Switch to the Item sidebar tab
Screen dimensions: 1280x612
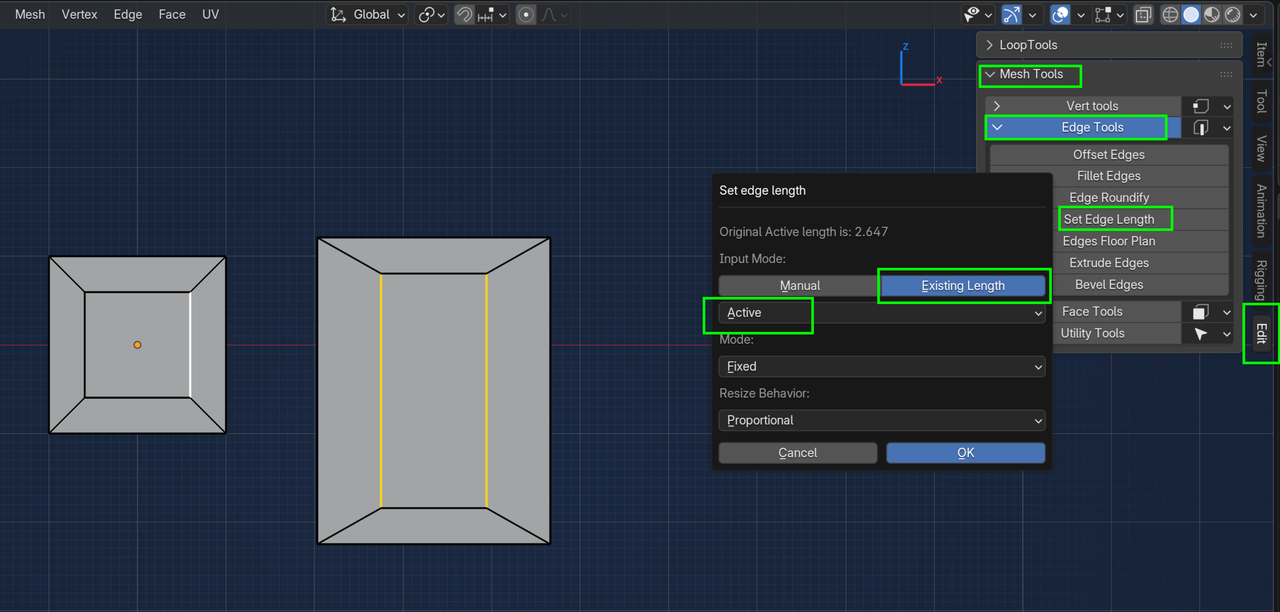click(1261, 54)
